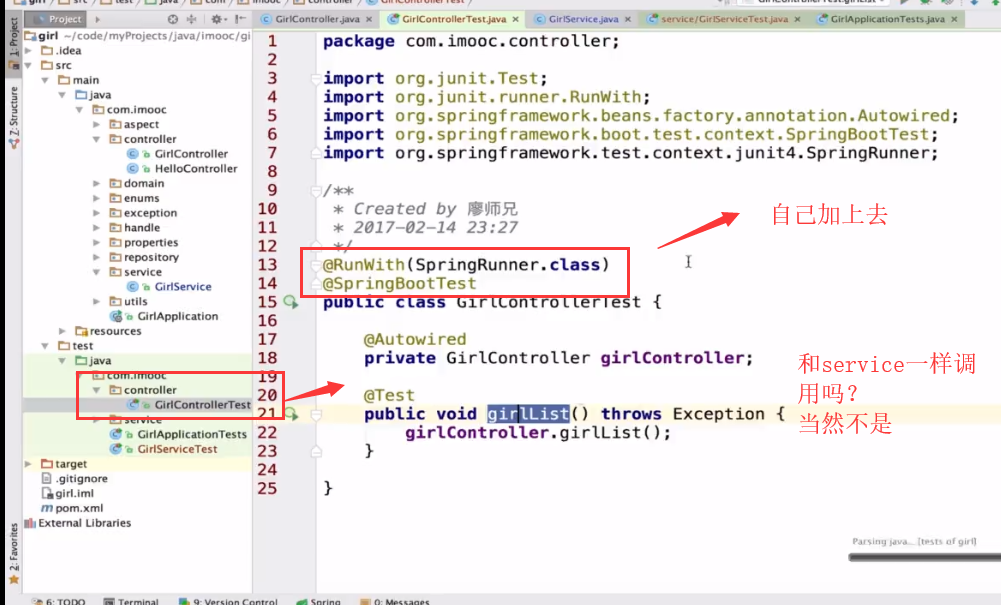
Task: Click the Spring leaf icon in bottom bar
Action: pyautogui.click(x=302, y=601)
